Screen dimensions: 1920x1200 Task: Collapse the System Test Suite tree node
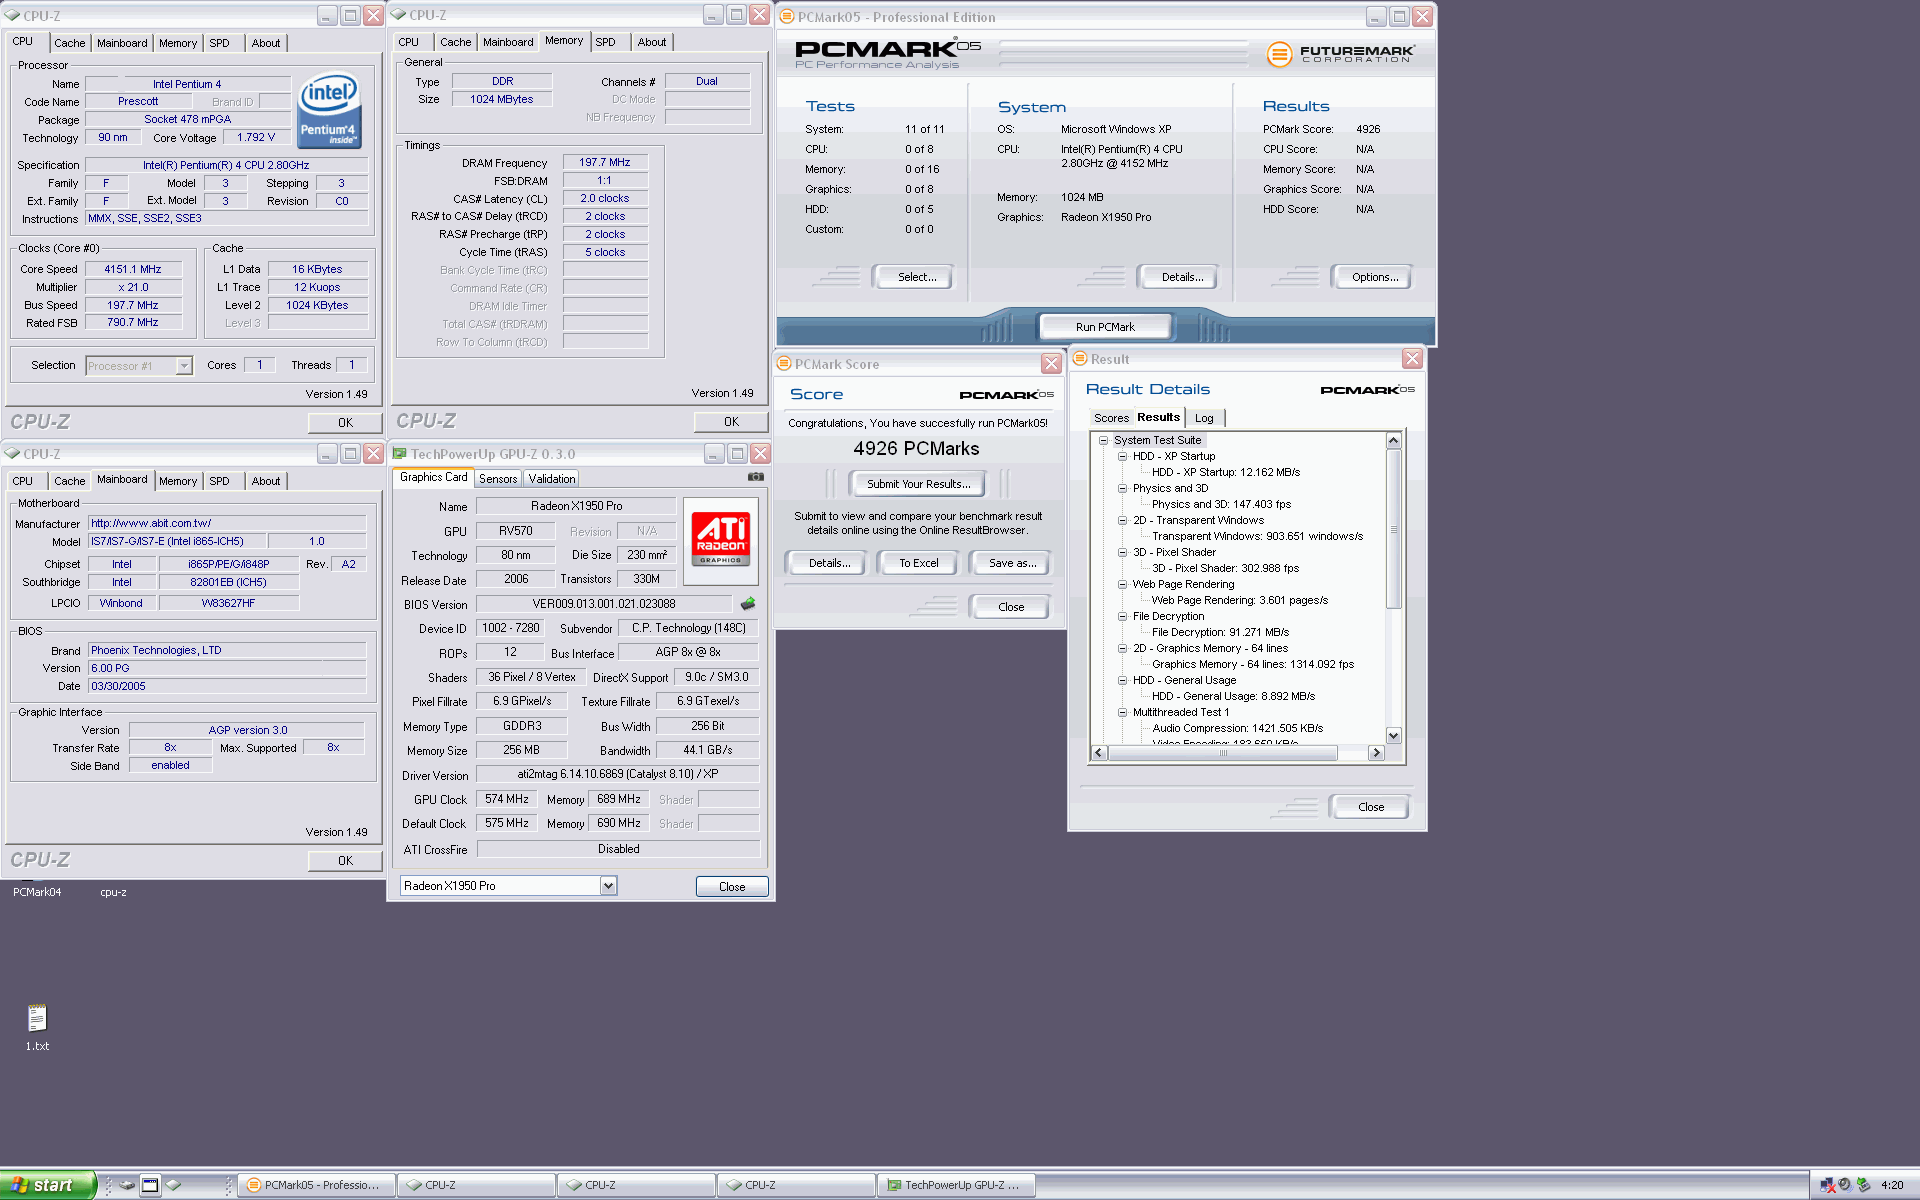(1103, 440)
